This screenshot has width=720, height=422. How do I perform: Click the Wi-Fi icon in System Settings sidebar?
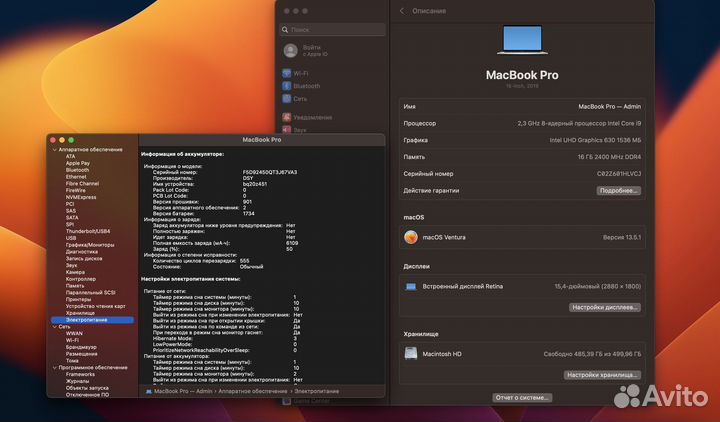coord(287,73)
